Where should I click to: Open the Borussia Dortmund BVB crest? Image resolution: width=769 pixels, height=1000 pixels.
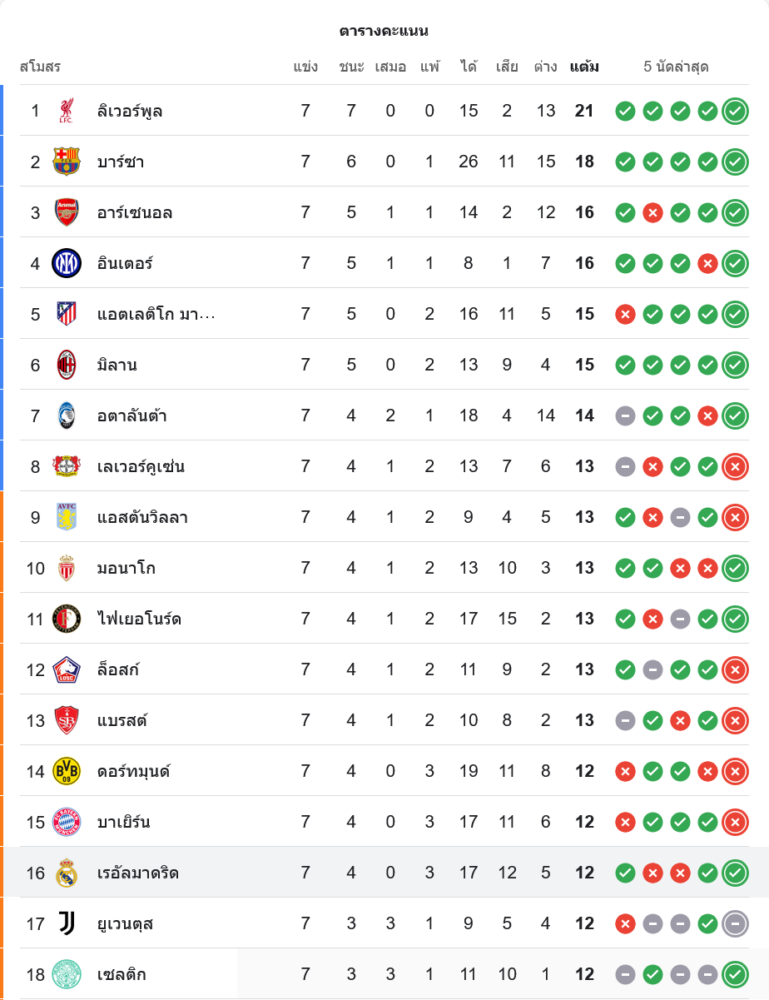66,771
